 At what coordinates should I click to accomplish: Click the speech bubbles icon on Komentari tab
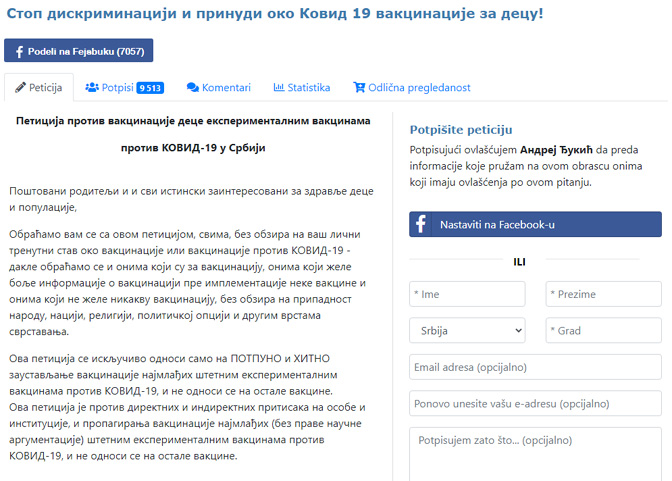(x=193, y=88)
